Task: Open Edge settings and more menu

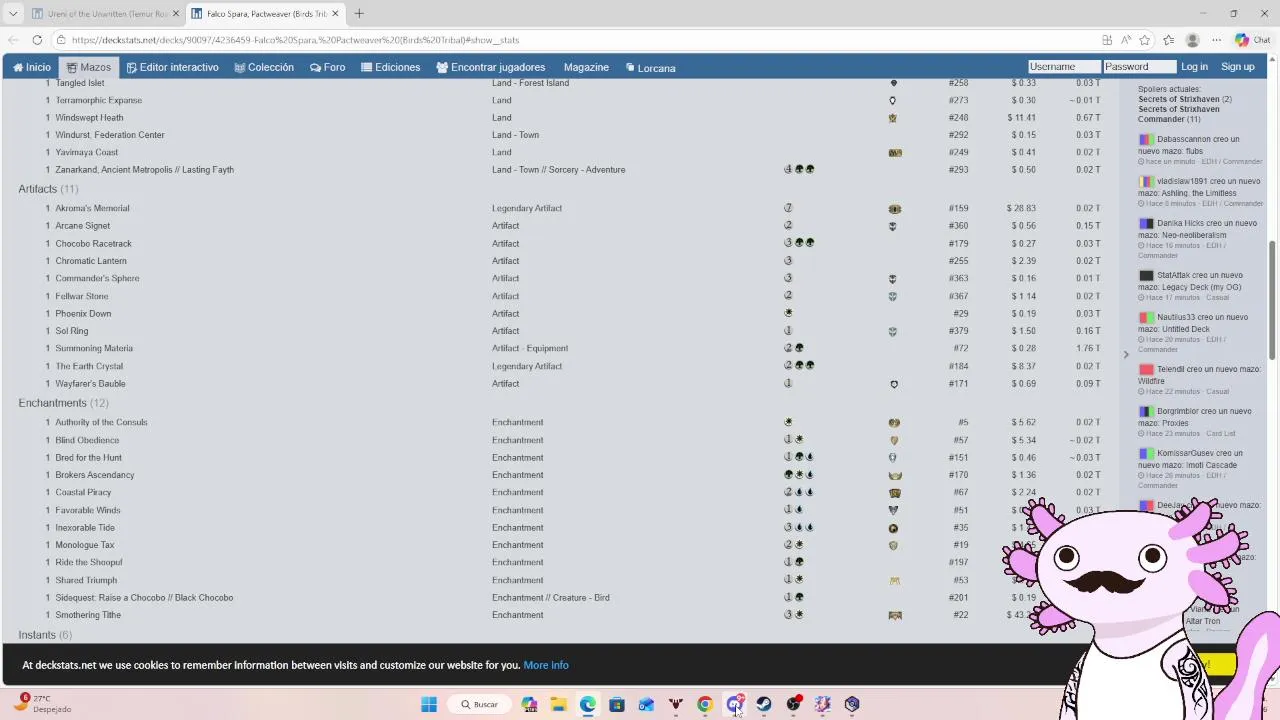Action: (1216, 40)
